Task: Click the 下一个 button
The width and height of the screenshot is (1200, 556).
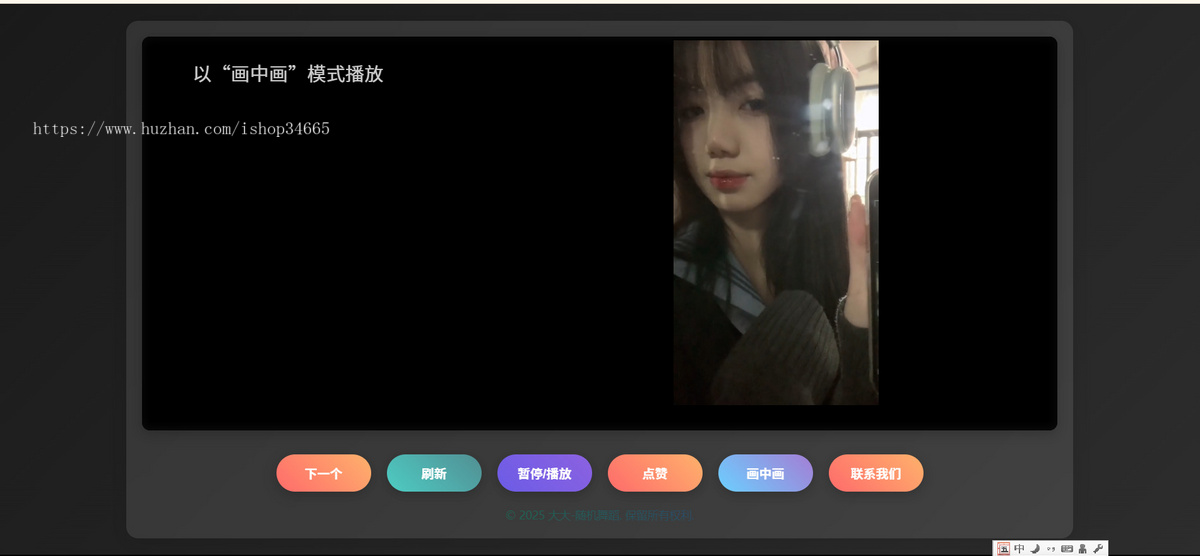Action: click(323, 473)
